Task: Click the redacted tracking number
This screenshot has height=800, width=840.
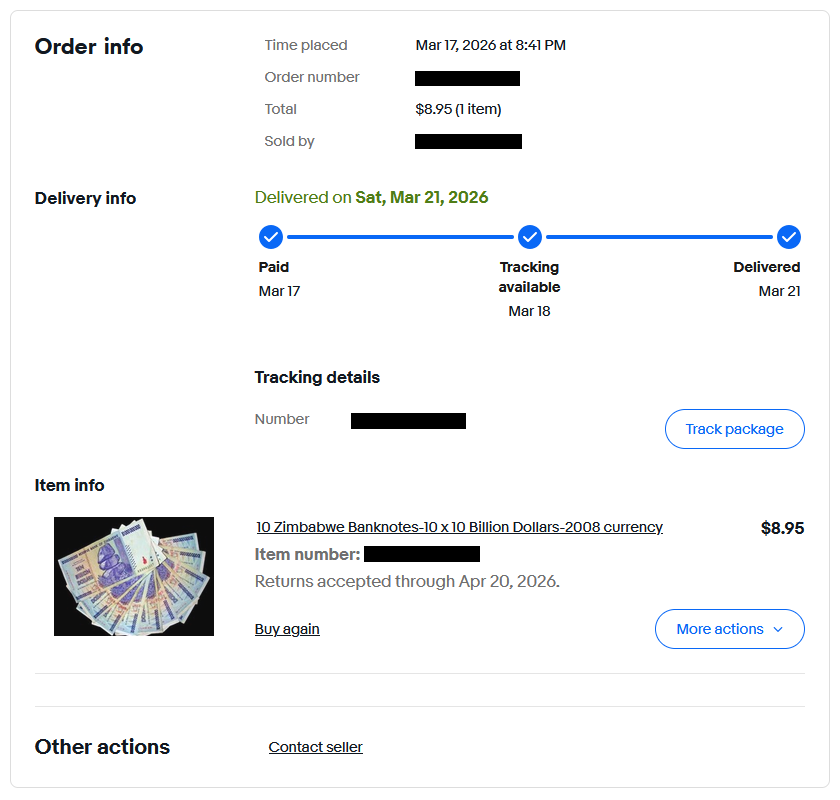Action: pyautogui.click(x=408, y=421)
